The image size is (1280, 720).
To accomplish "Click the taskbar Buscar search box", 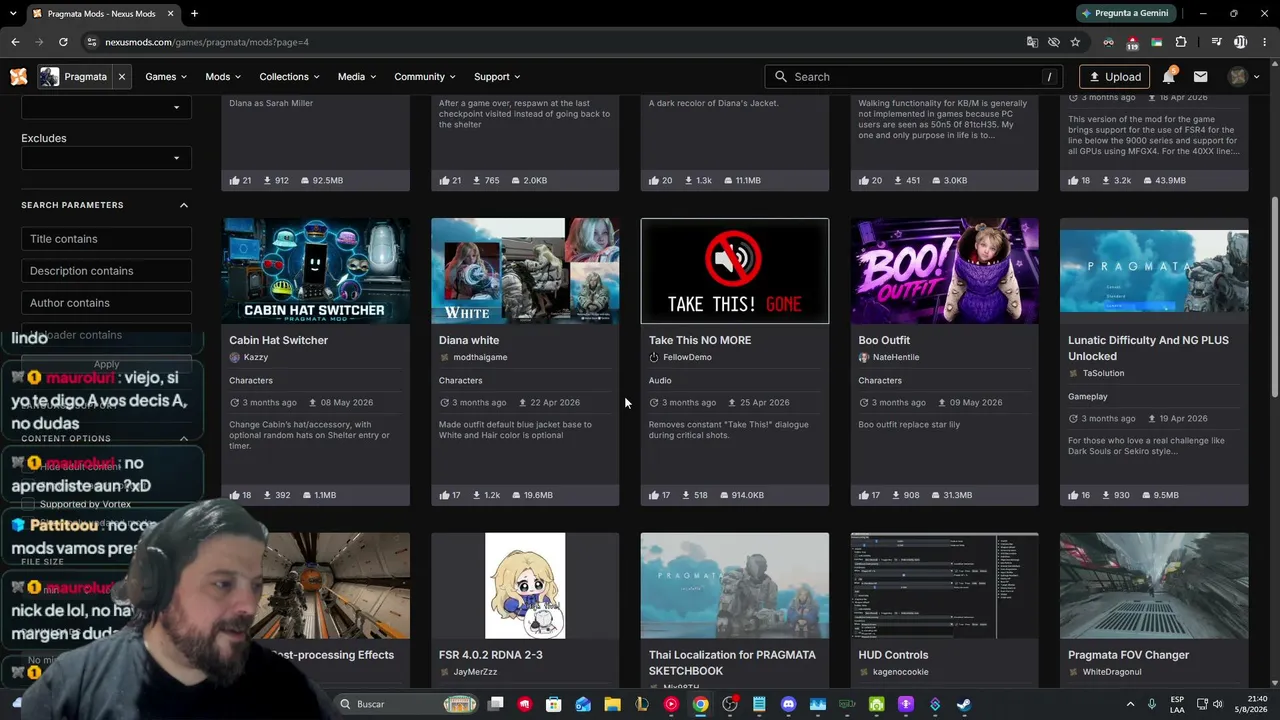I will (x=406, y=704).
